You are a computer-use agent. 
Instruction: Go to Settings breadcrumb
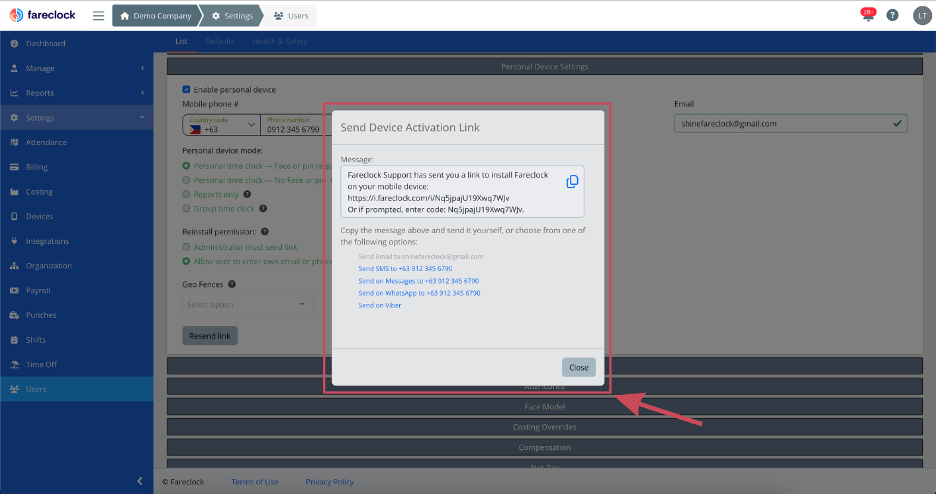click(233, 16)
